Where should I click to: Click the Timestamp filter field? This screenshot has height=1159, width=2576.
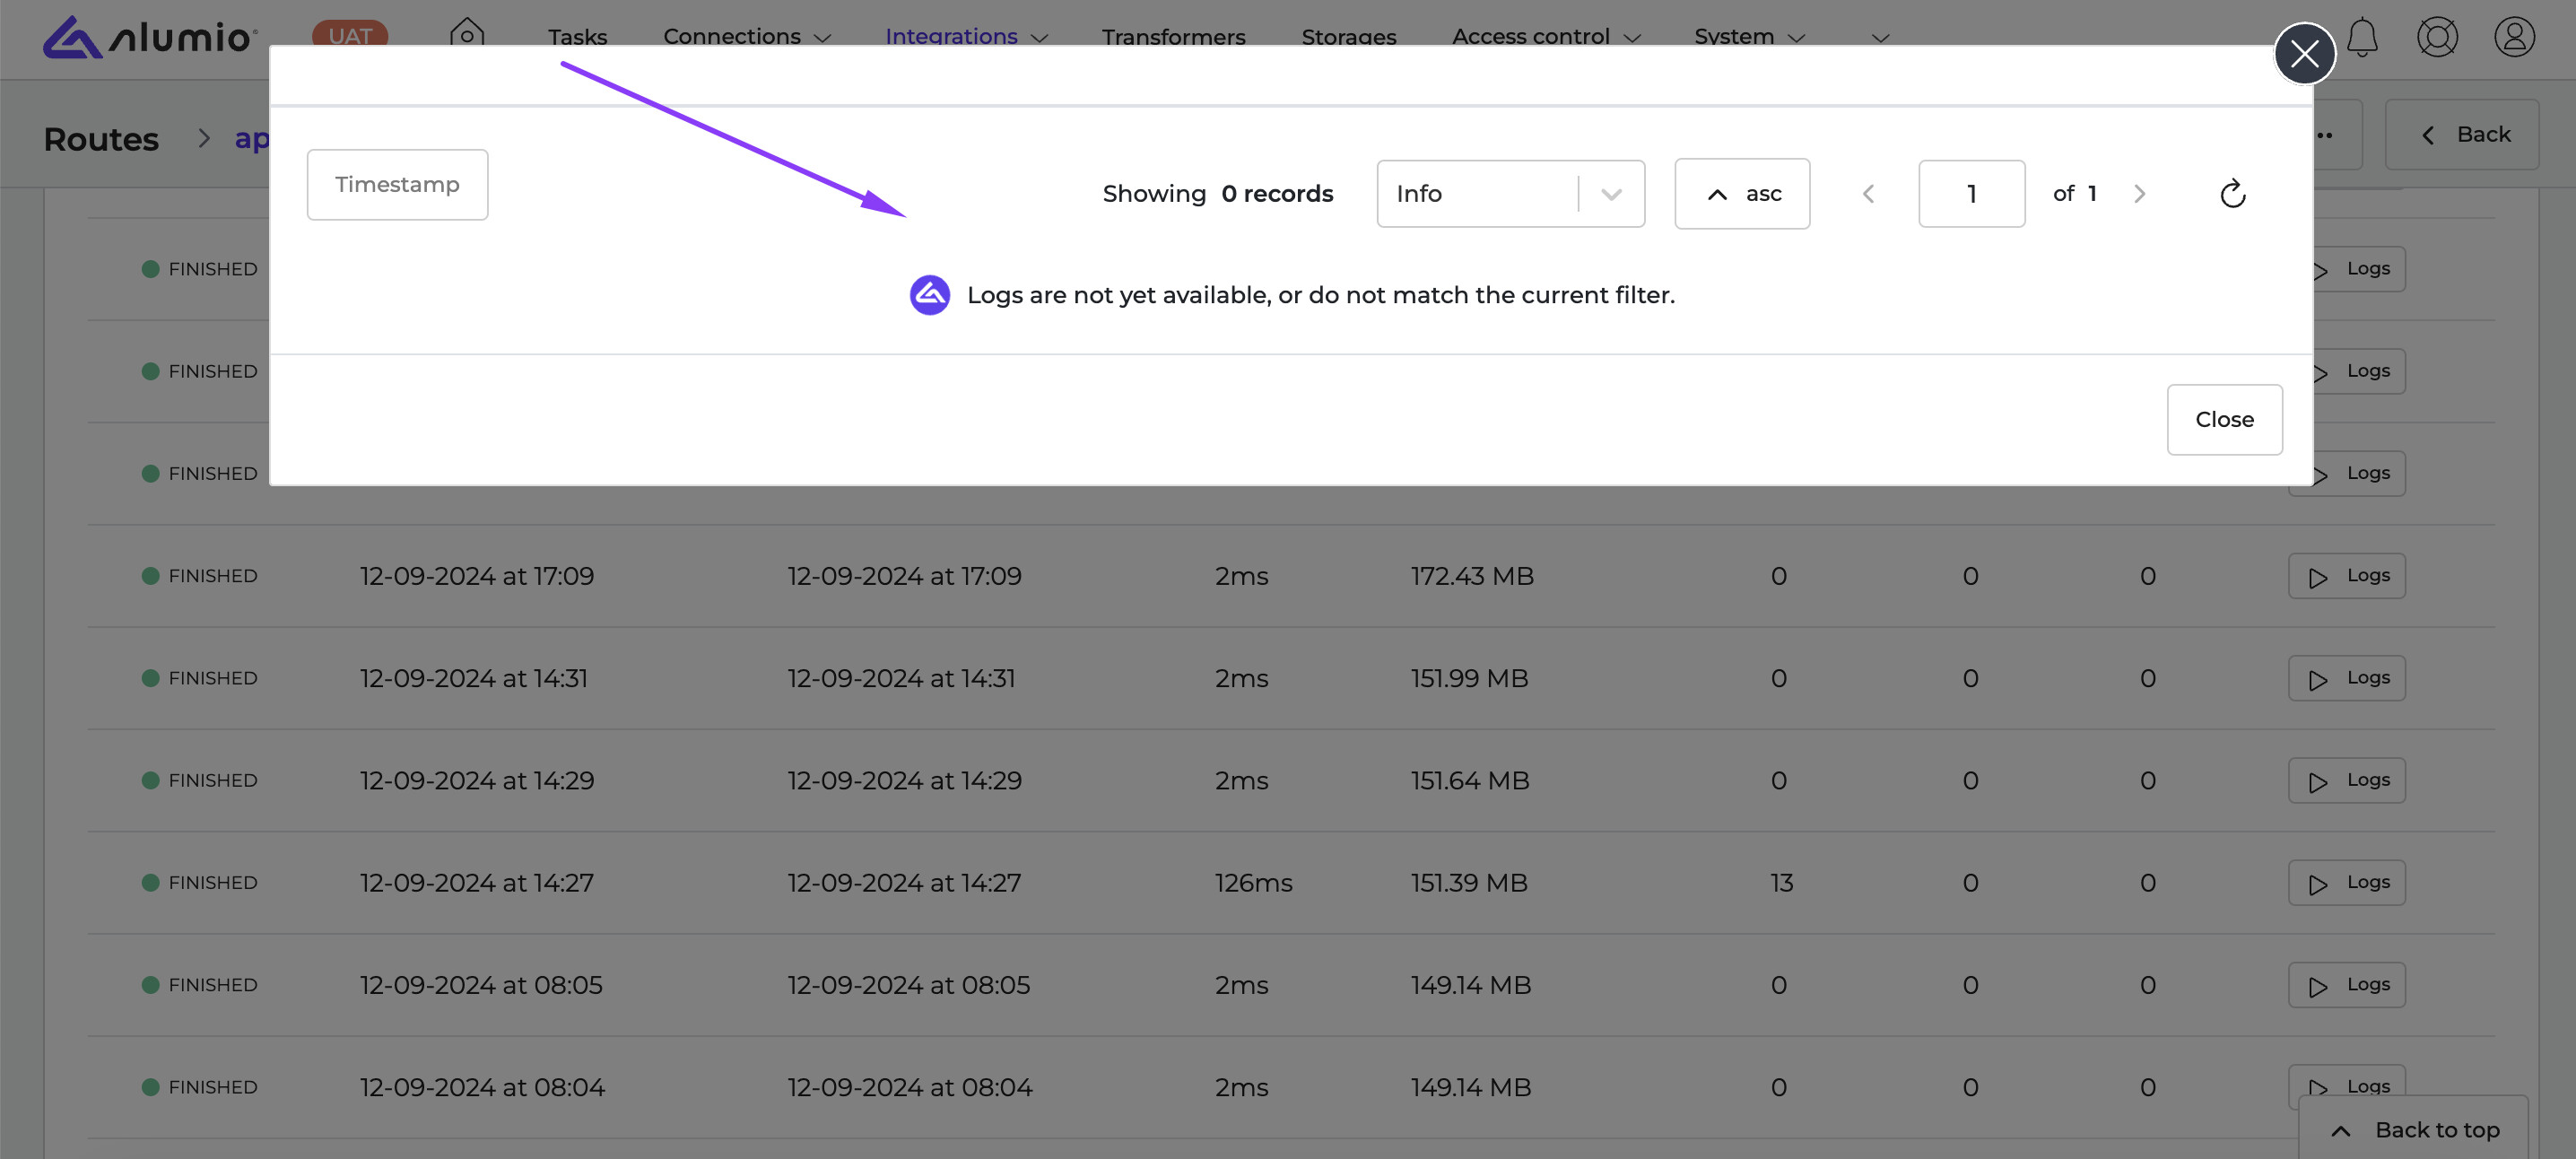pos(397,185)
